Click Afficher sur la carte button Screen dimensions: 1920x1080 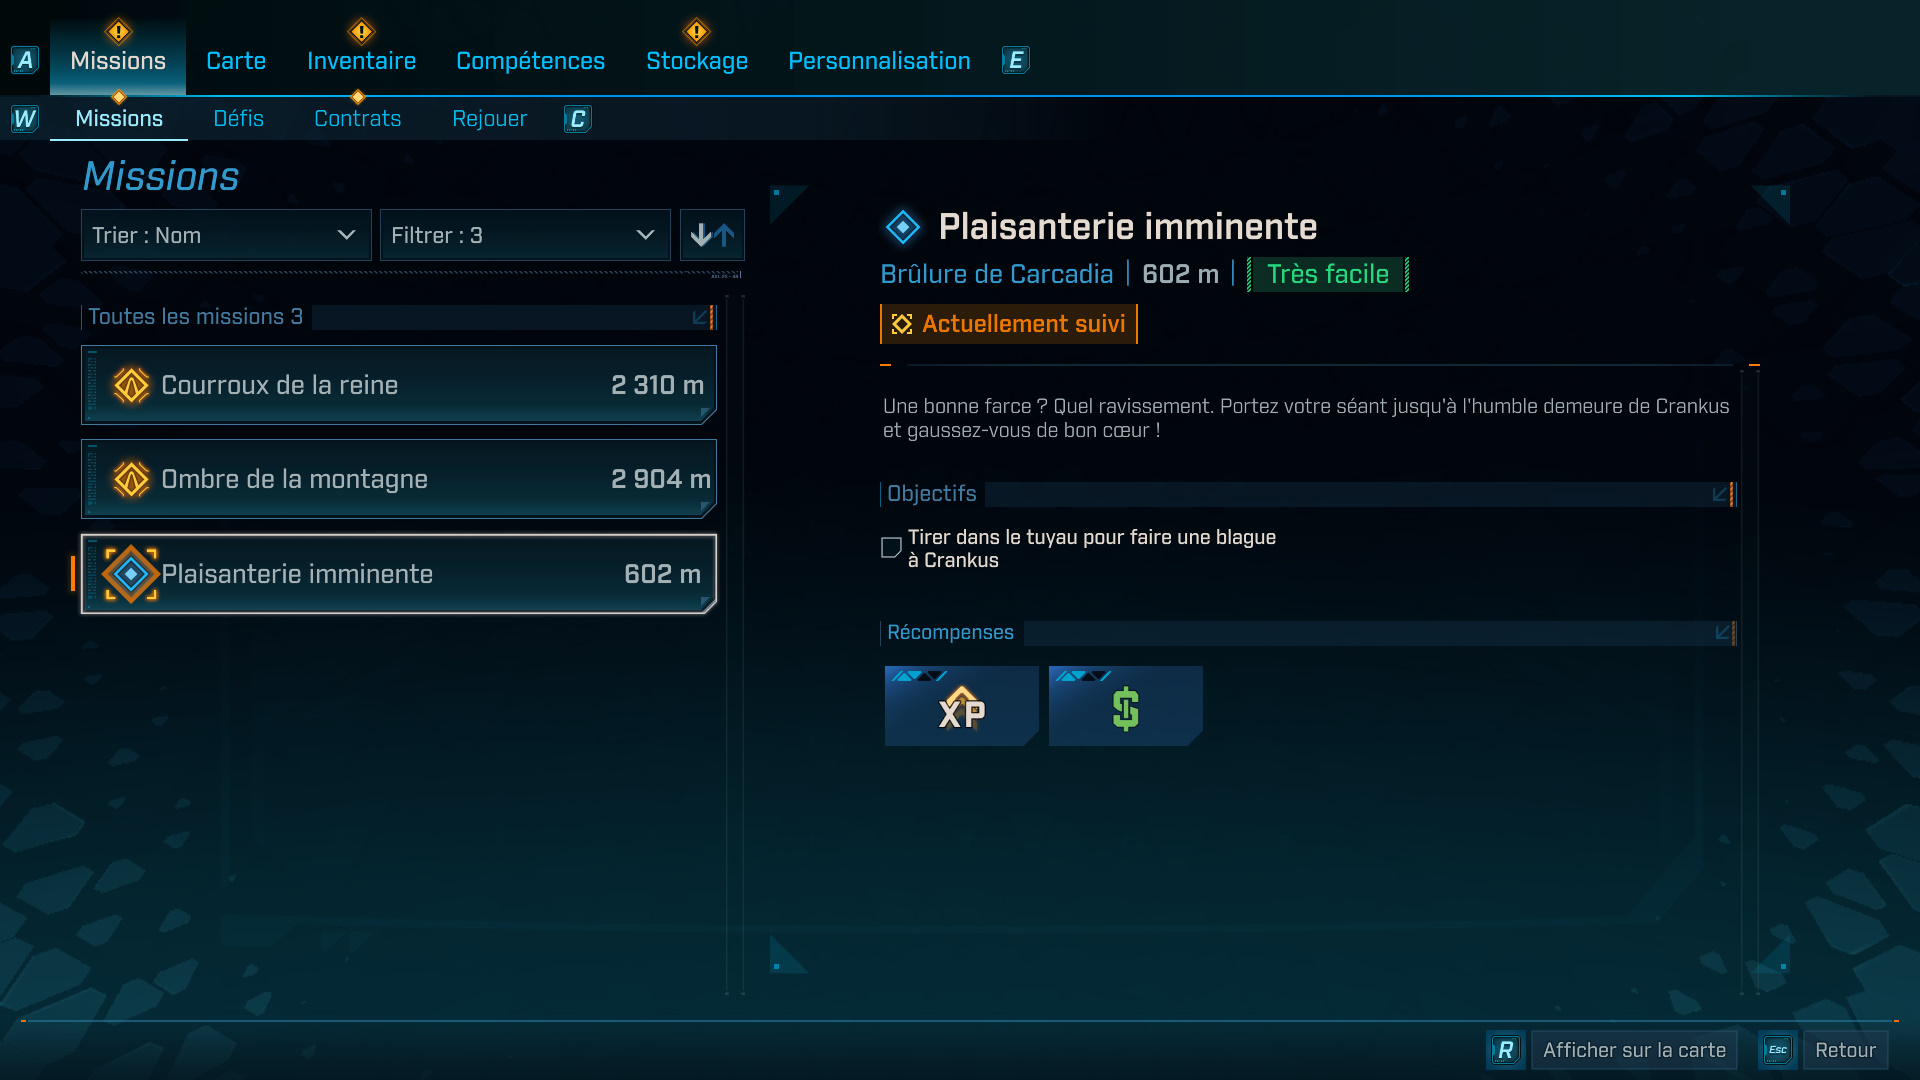pos(1634,1050)
